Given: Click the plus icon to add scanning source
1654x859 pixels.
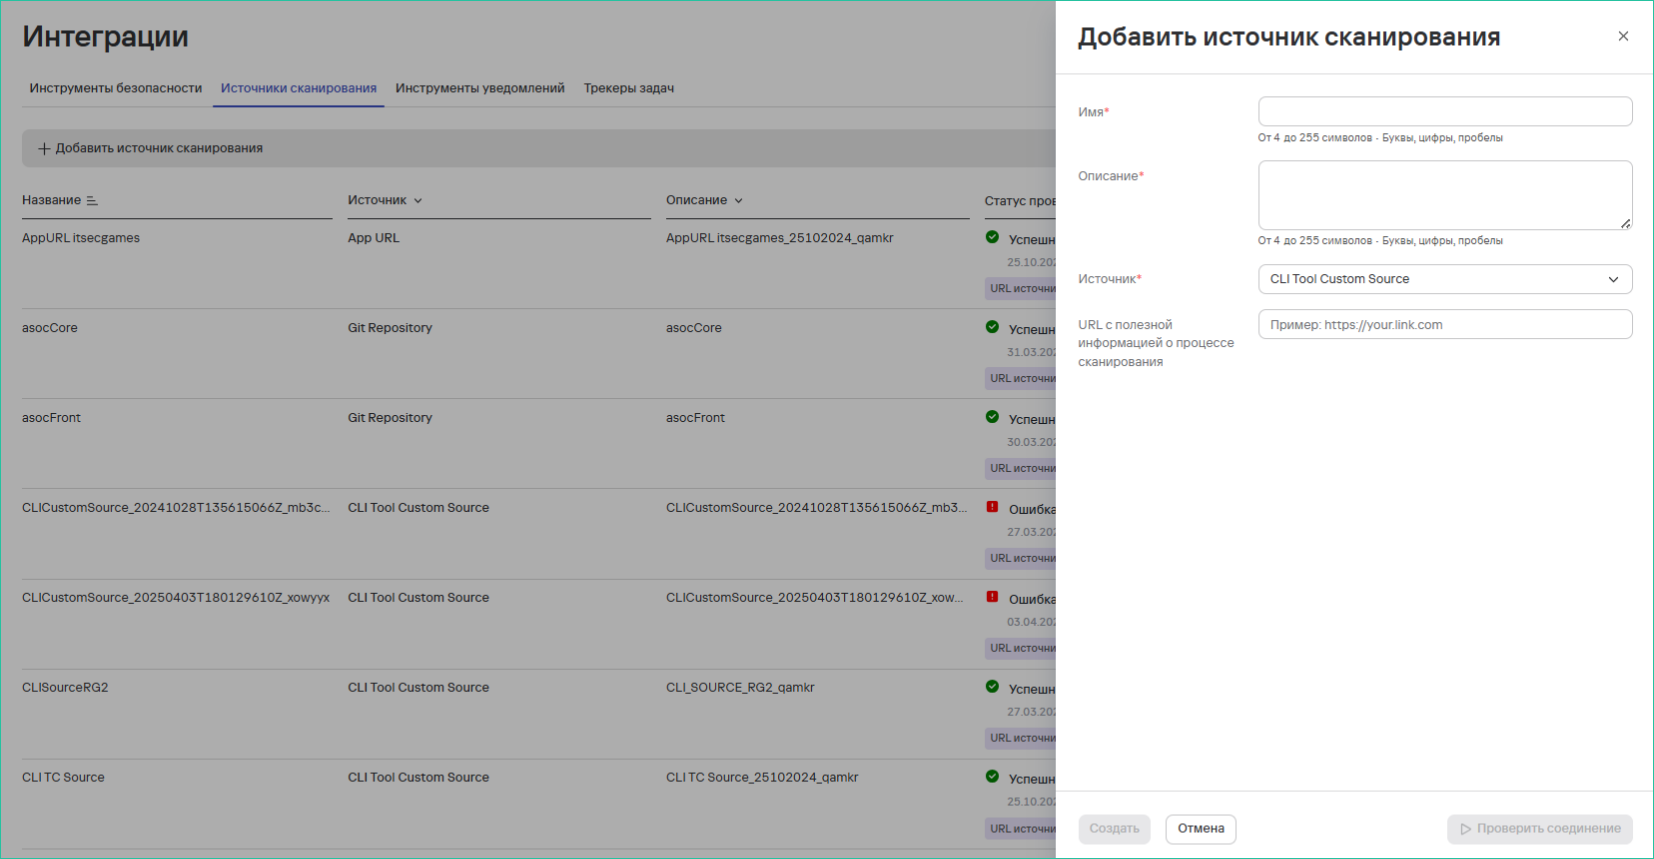Looking at the screenshot, I should pyautogui.click(x=44, y=149).
